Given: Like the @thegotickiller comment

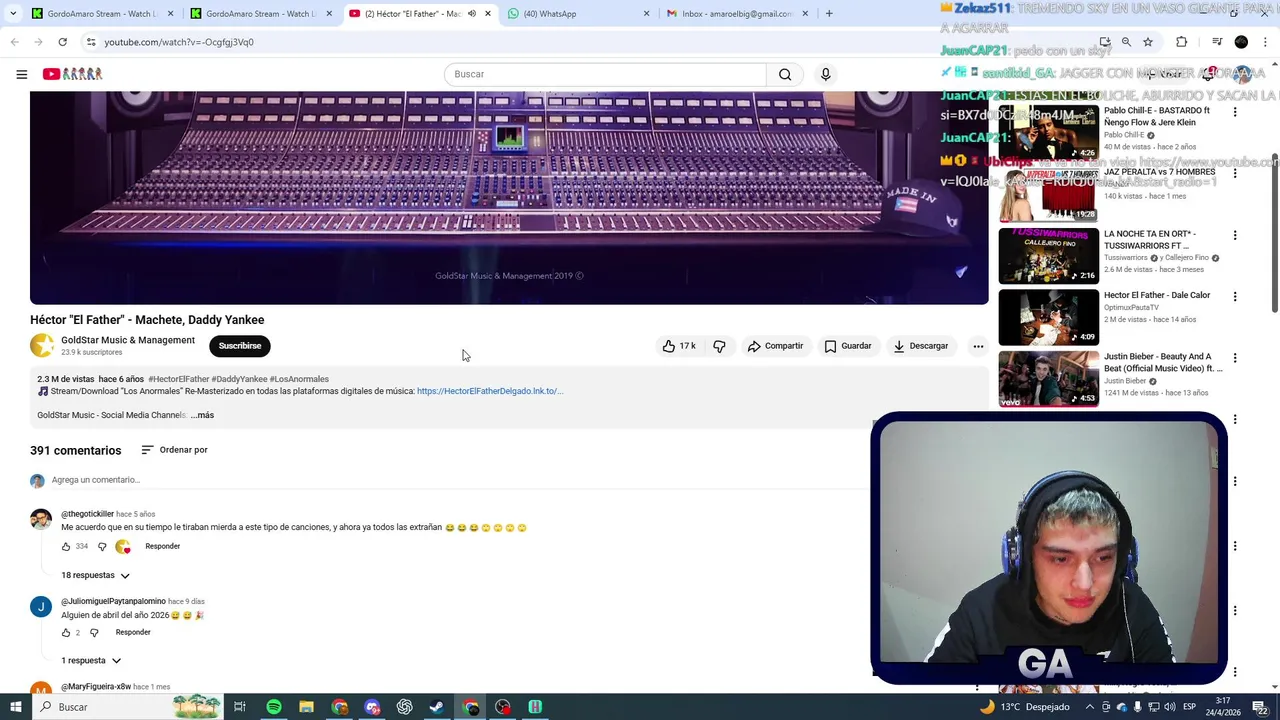Looking at the screenshot, I should 66,546.
